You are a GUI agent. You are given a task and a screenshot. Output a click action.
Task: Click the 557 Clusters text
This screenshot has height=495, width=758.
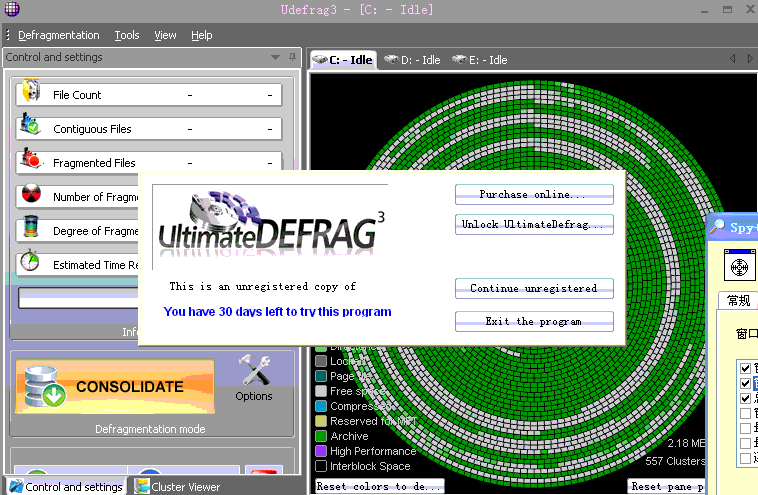pos(675,461)
